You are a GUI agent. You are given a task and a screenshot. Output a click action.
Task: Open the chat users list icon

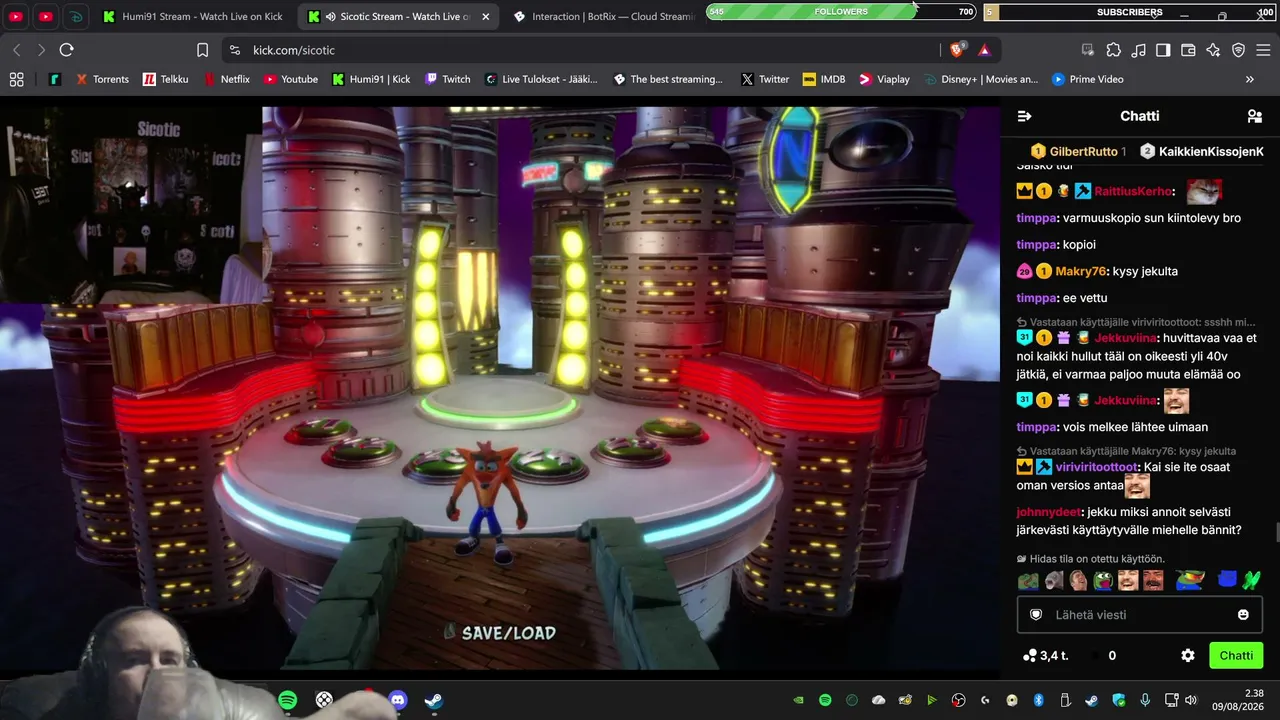[x=1255, y=116]
